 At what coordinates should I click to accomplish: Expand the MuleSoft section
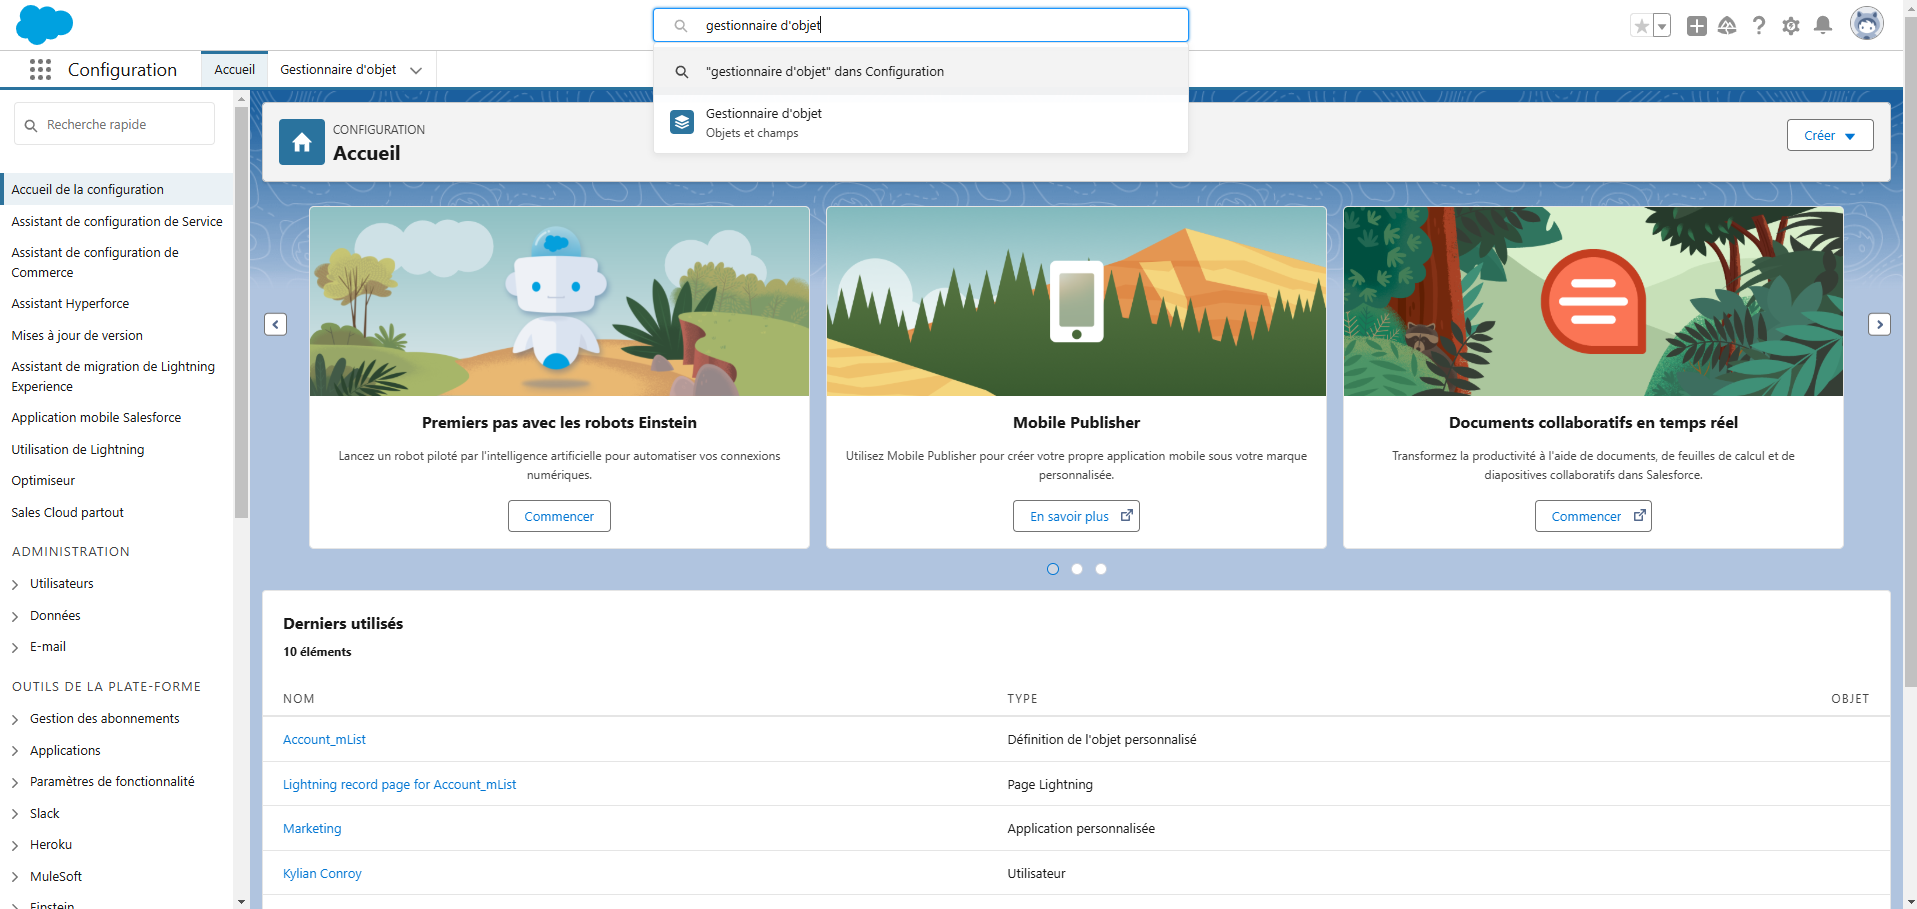click(x=15, y=877)
